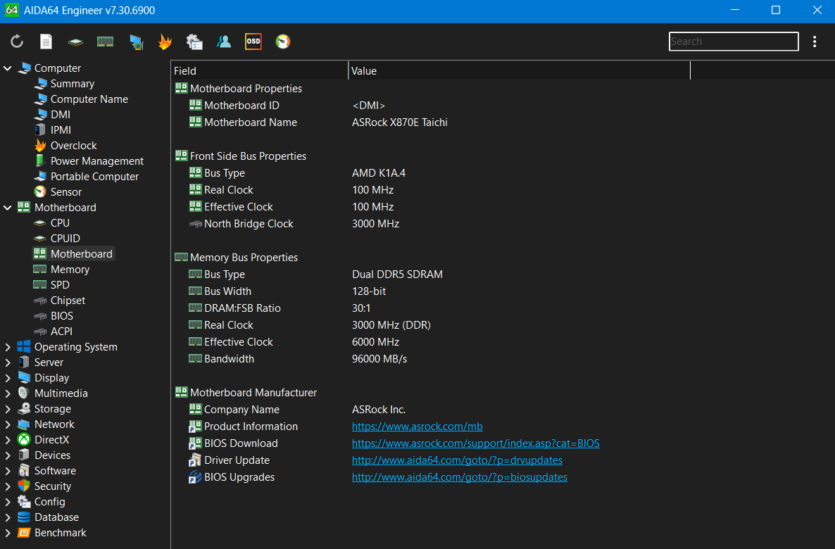Click the Refresh toolbar icon
Image resolution: width=835 pixels, height=549 pixels.
point(17,42)
